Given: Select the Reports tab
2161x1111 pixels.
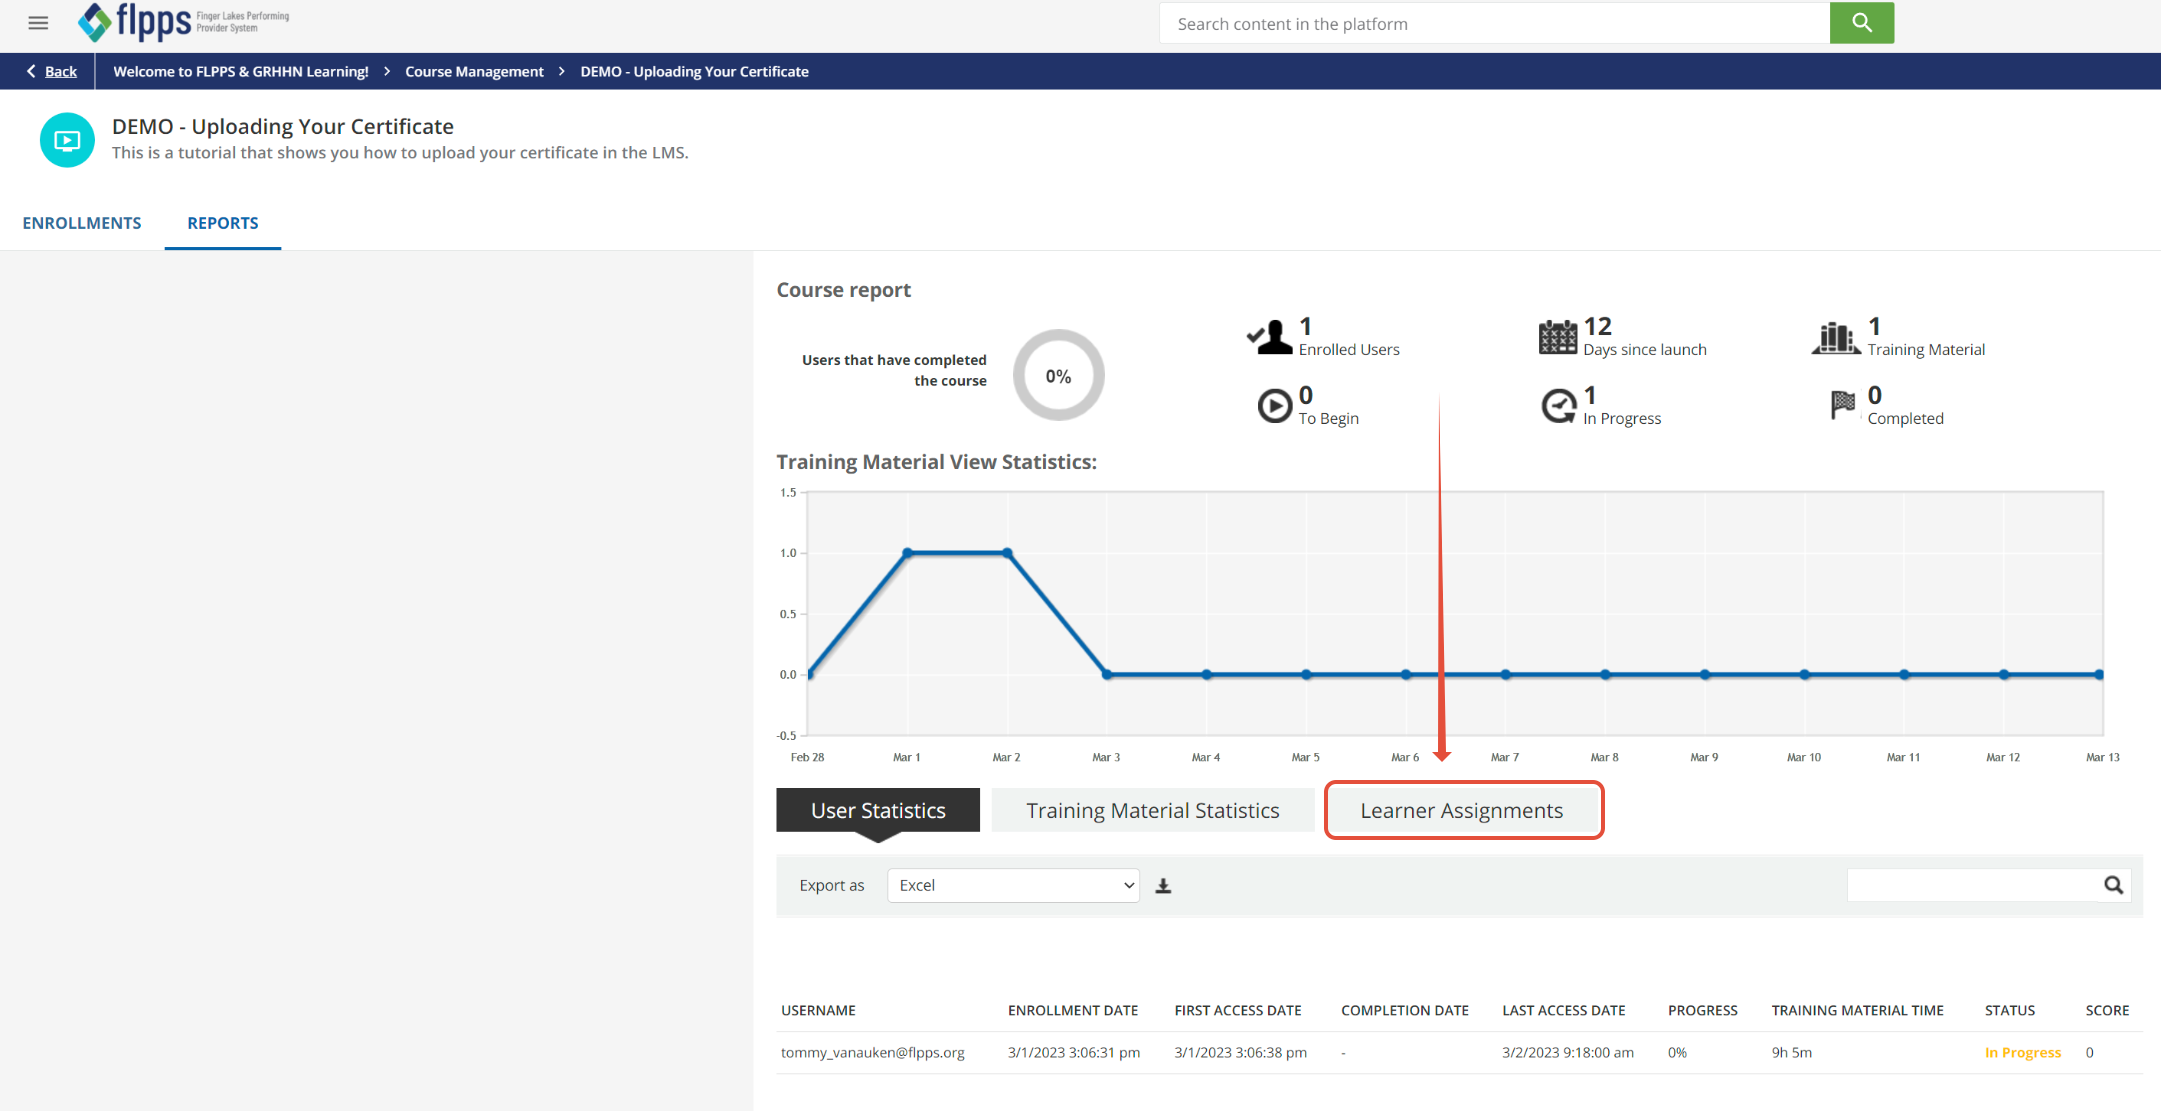Looking at the screenshot, I should pyautogui.click(x=223, y=223).
